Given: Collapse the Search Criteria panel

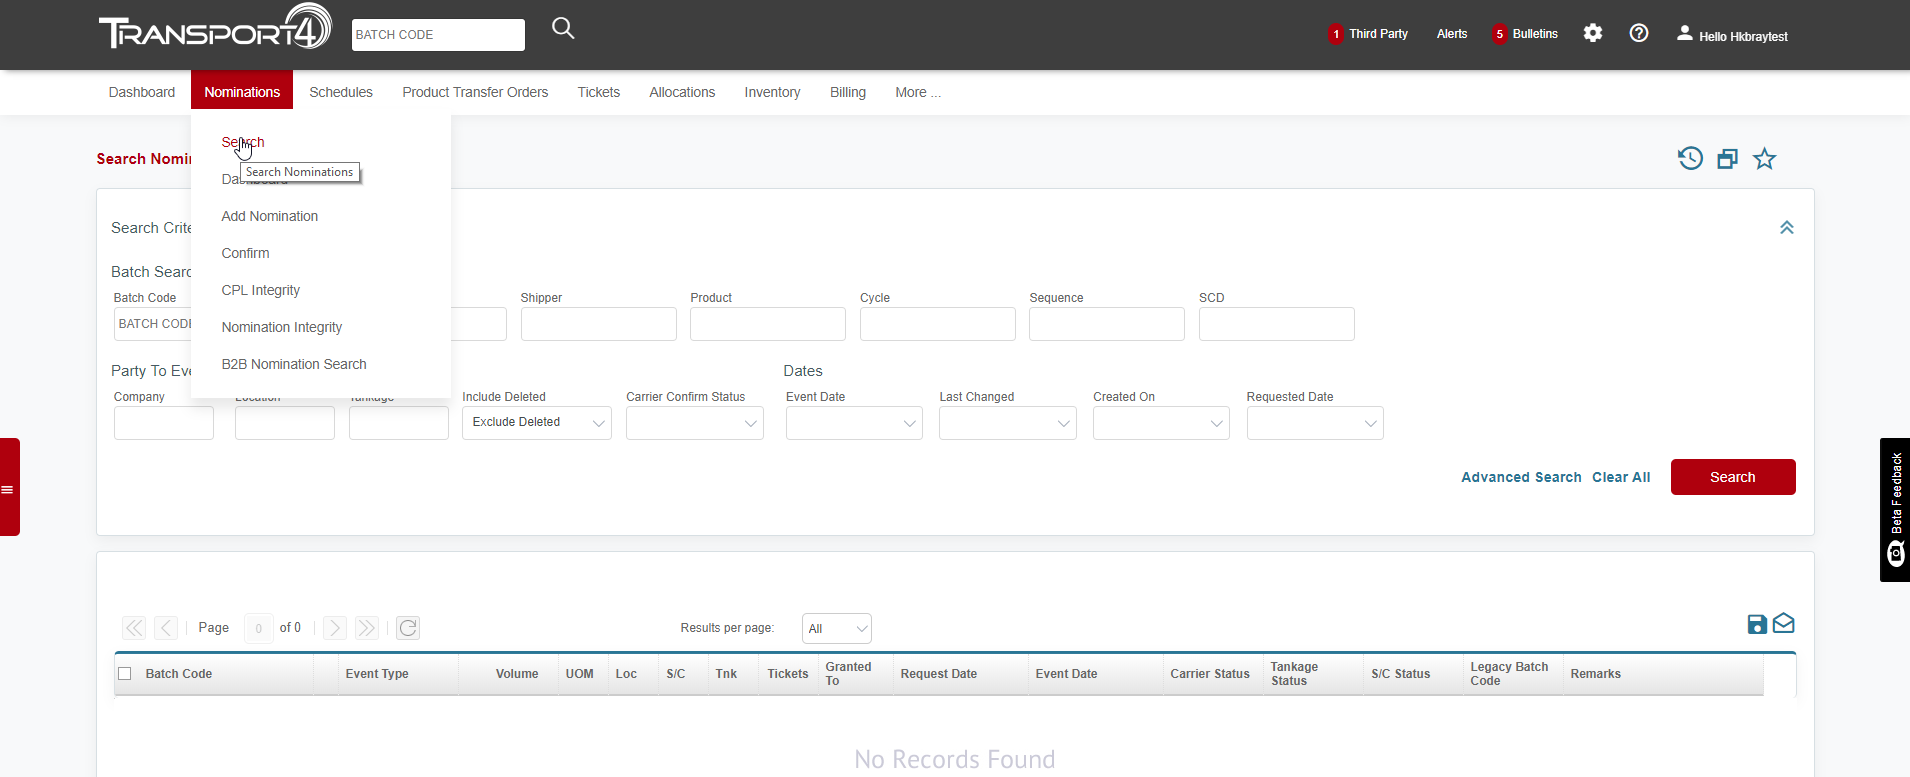Looking at the screenshot, I should point(1786,228).
